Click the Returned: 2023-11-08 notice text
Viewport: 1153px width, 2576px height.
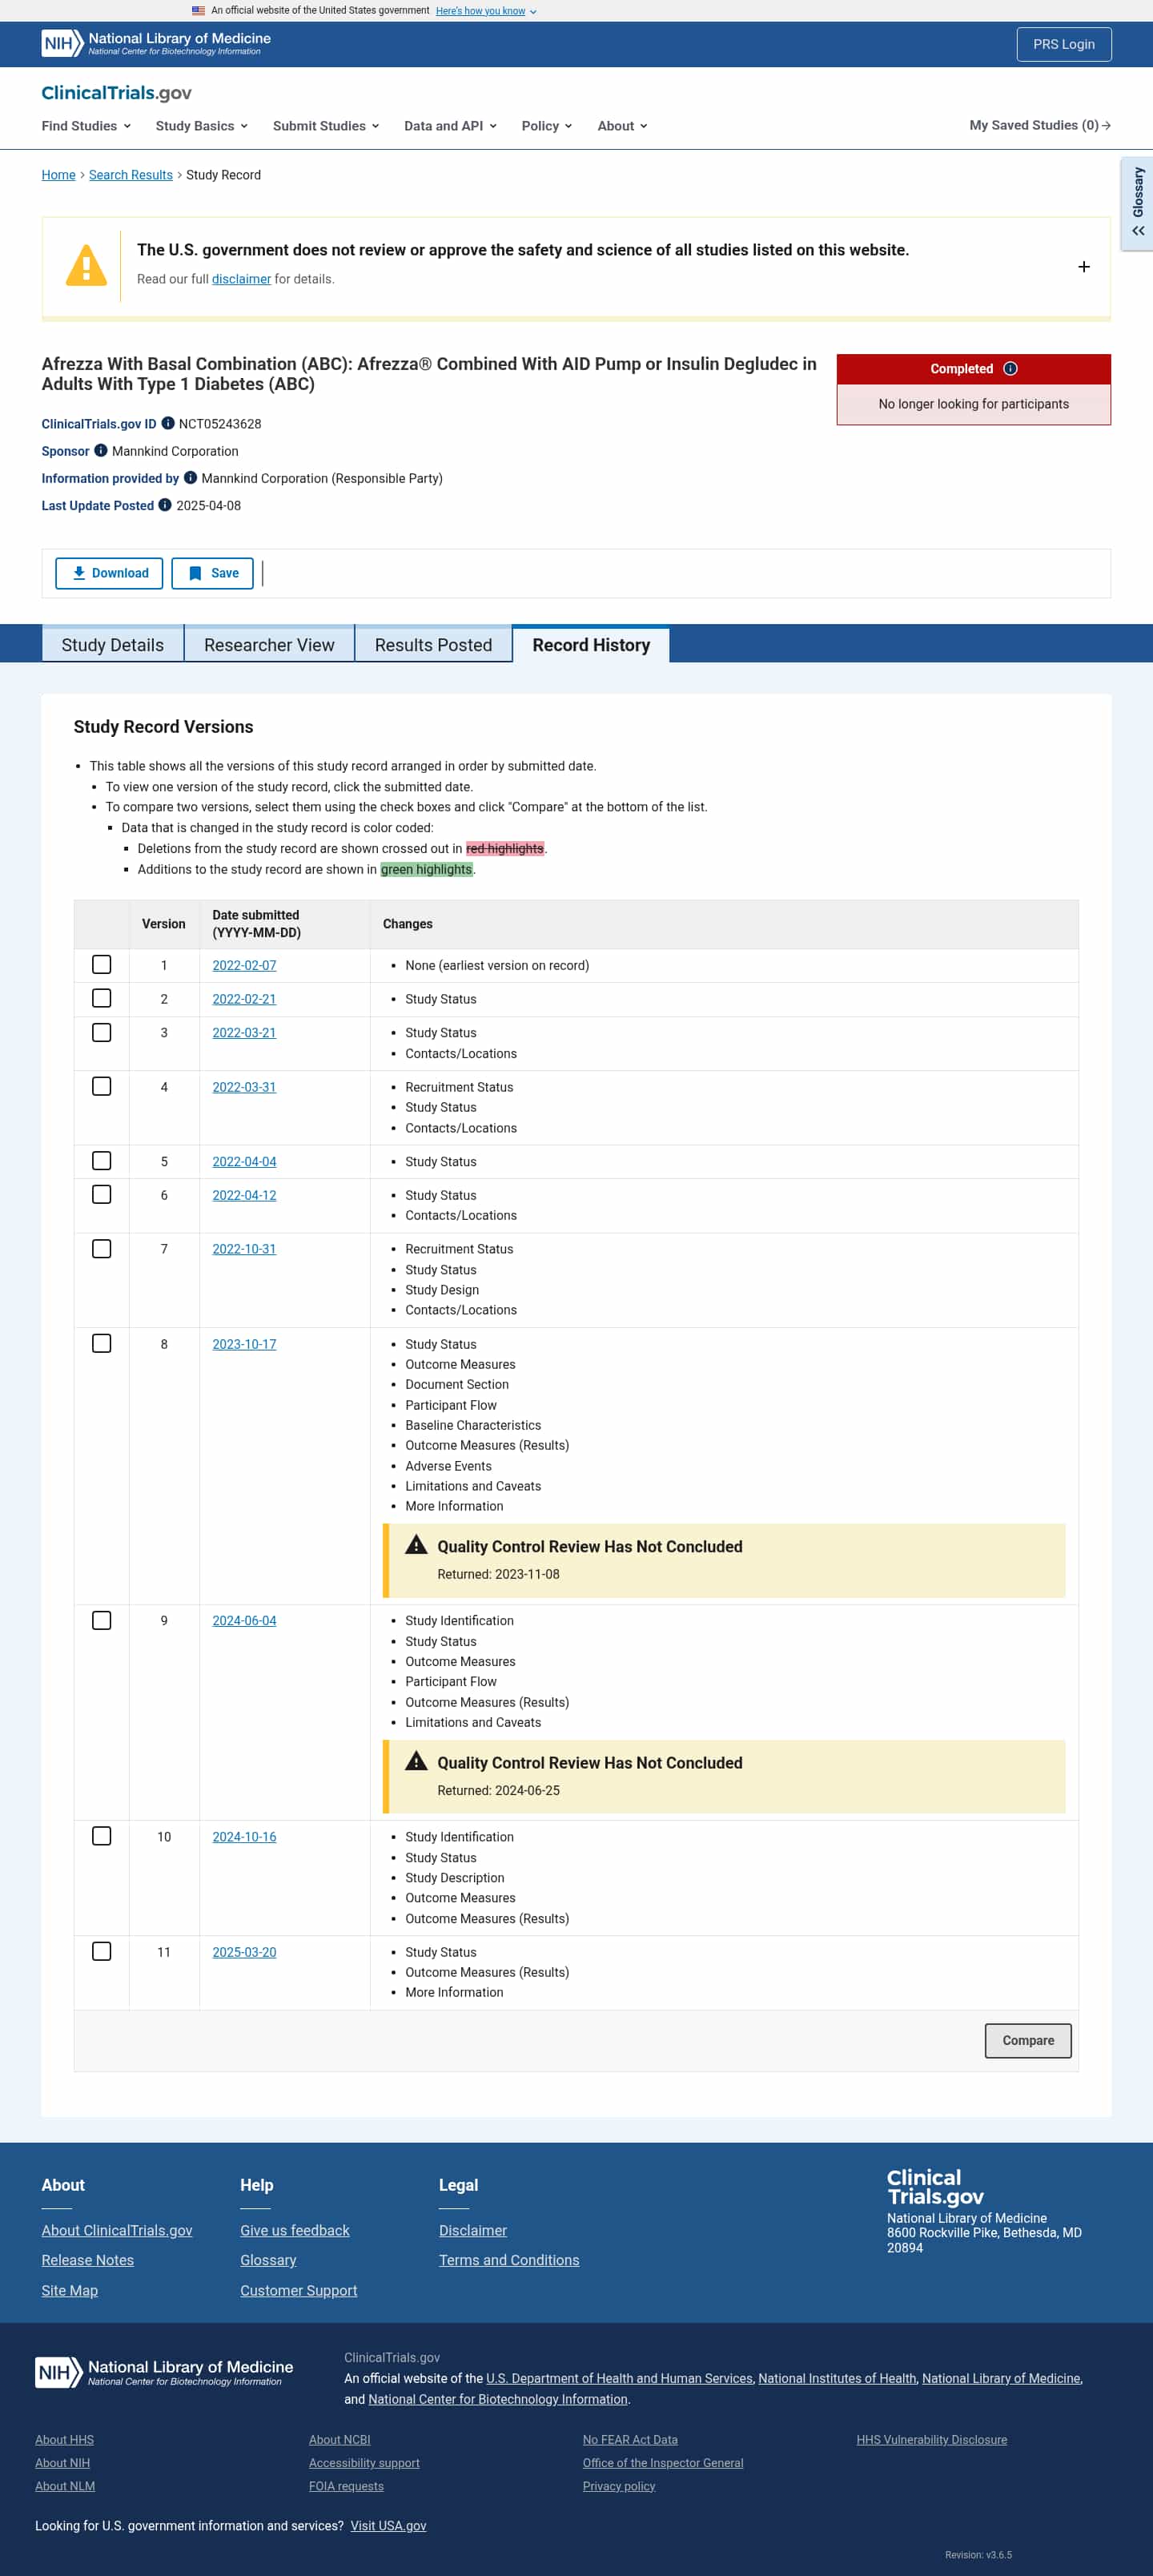tap(498, 1574)
